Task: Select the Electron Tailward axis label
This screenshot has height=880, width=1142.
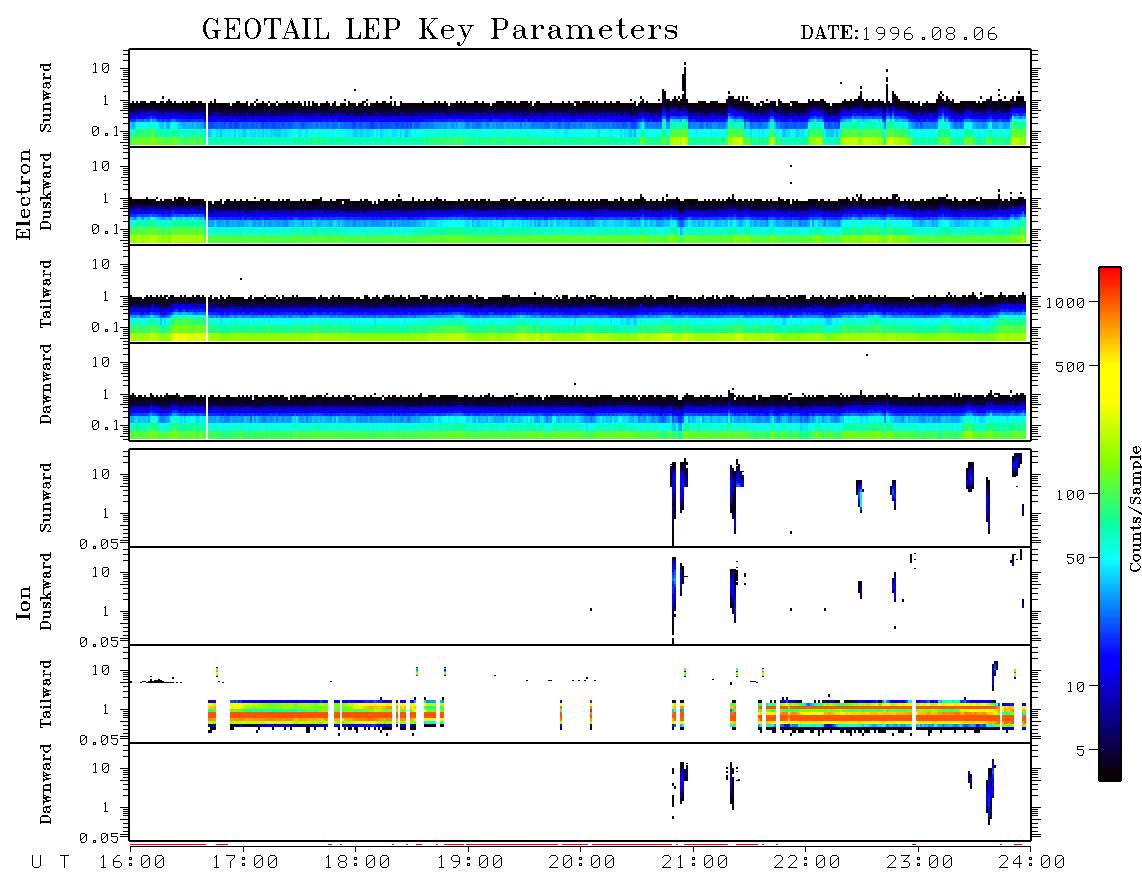Action: [x=46, y=294]
